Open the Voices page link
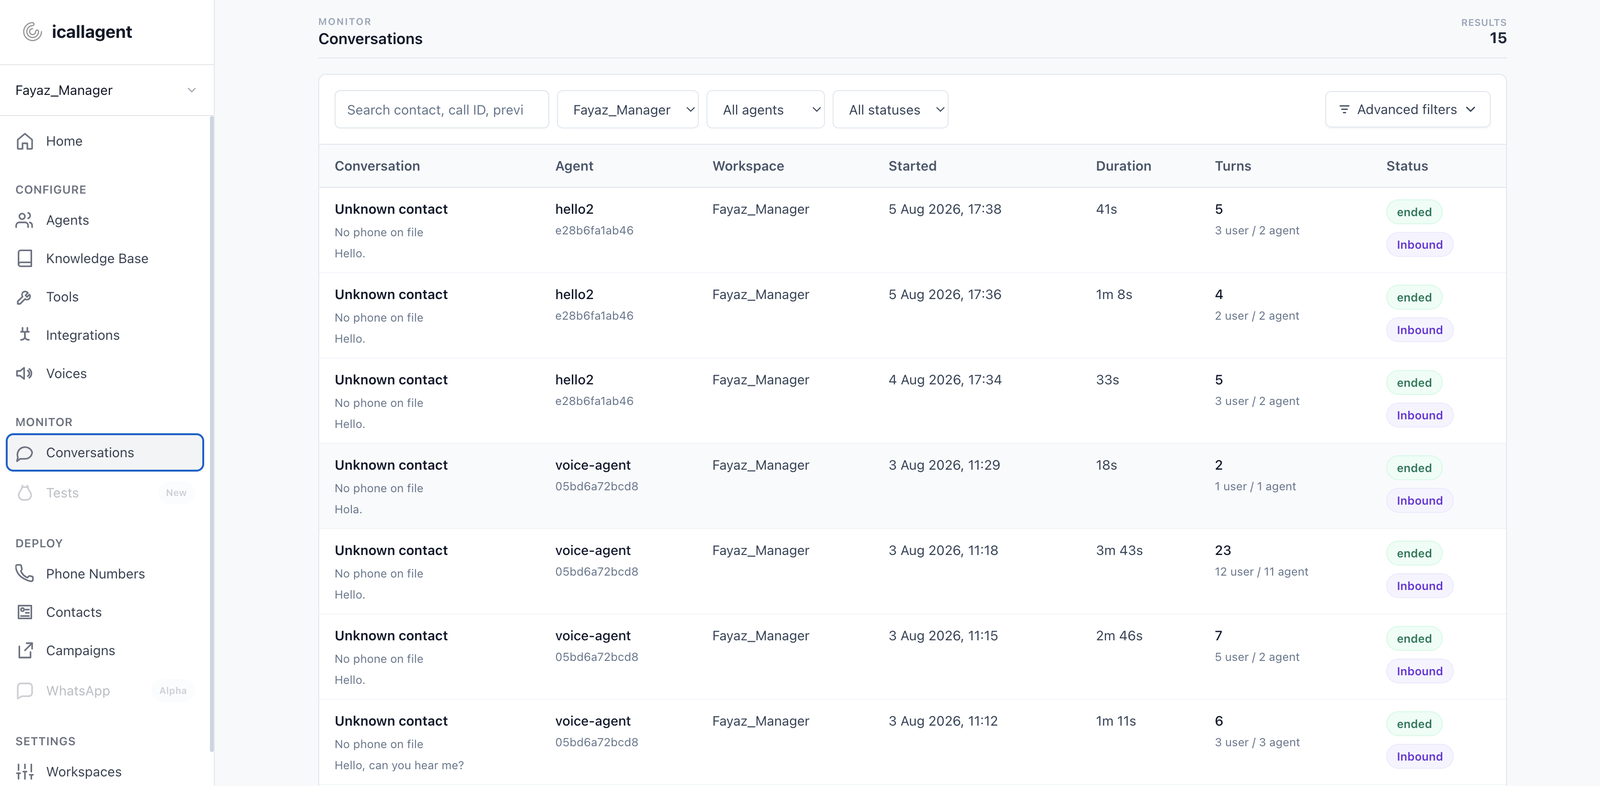This screenshot has width=1600, height=786. click(x=105, y=373)
